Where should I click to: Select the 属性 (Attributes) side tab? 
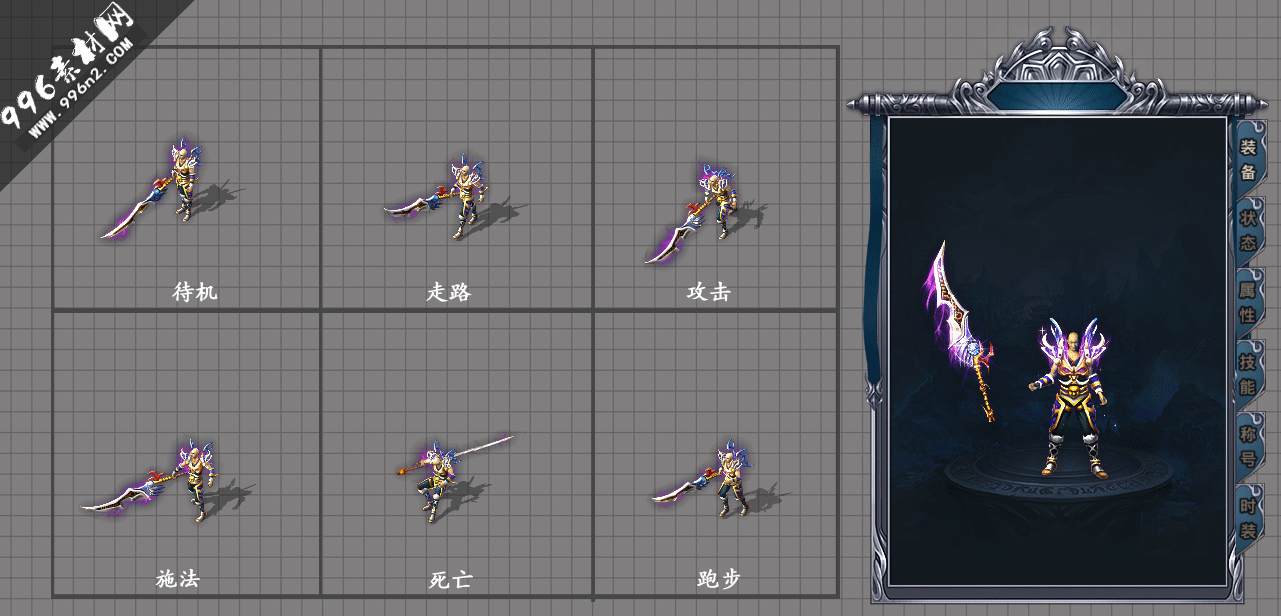pos(1249,302)
